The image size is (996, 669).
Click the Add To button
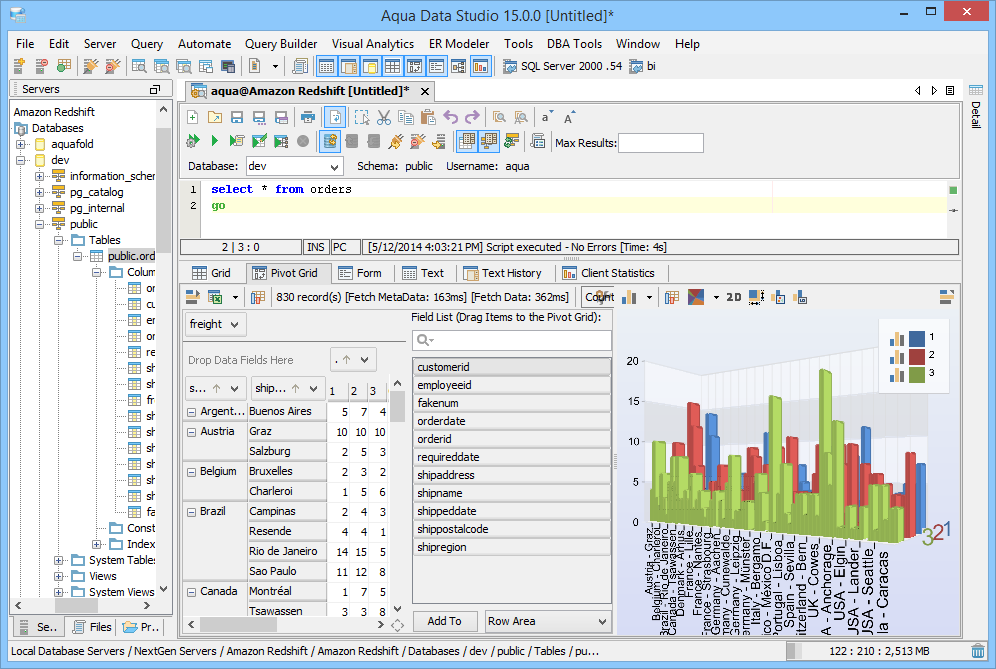tap(444, 621)
